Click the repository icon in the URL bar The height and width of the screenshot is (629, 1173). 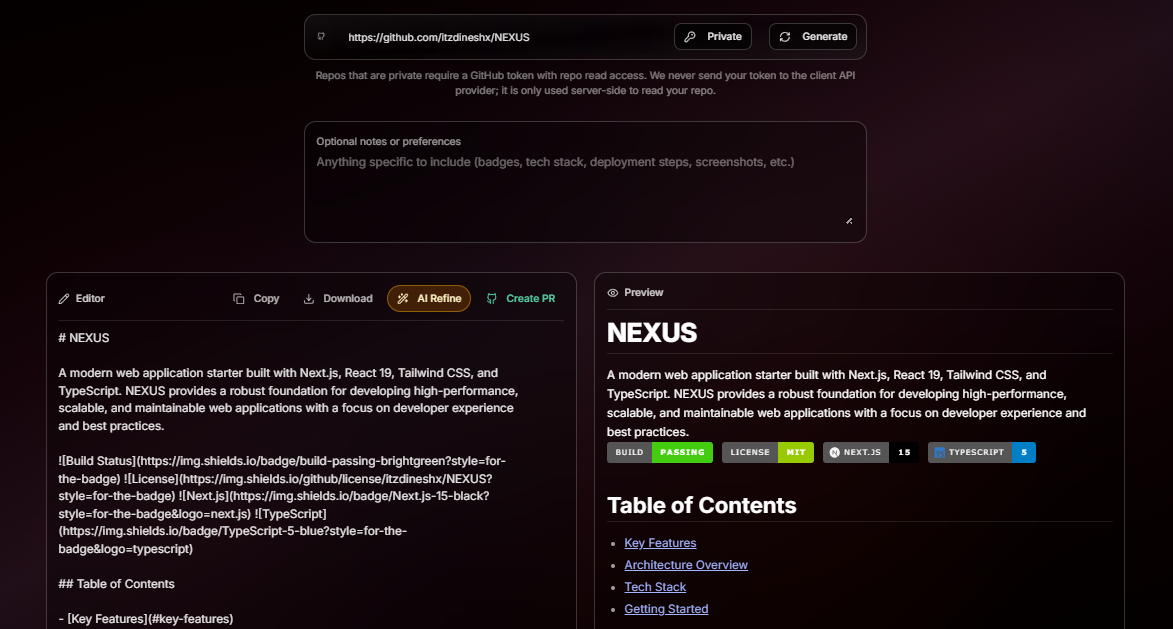pos(321,36)
